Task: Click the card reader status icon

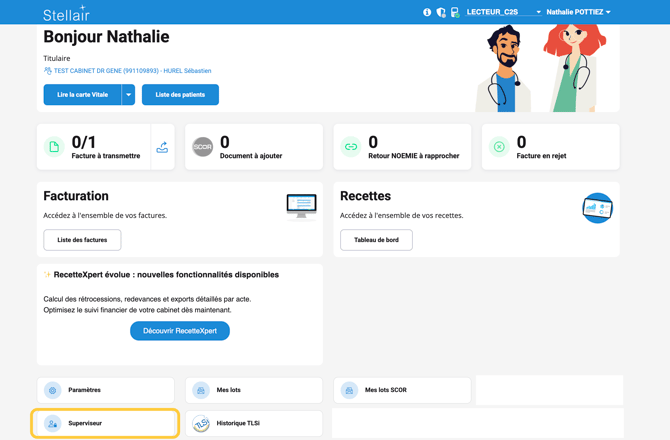Action: 455,13
